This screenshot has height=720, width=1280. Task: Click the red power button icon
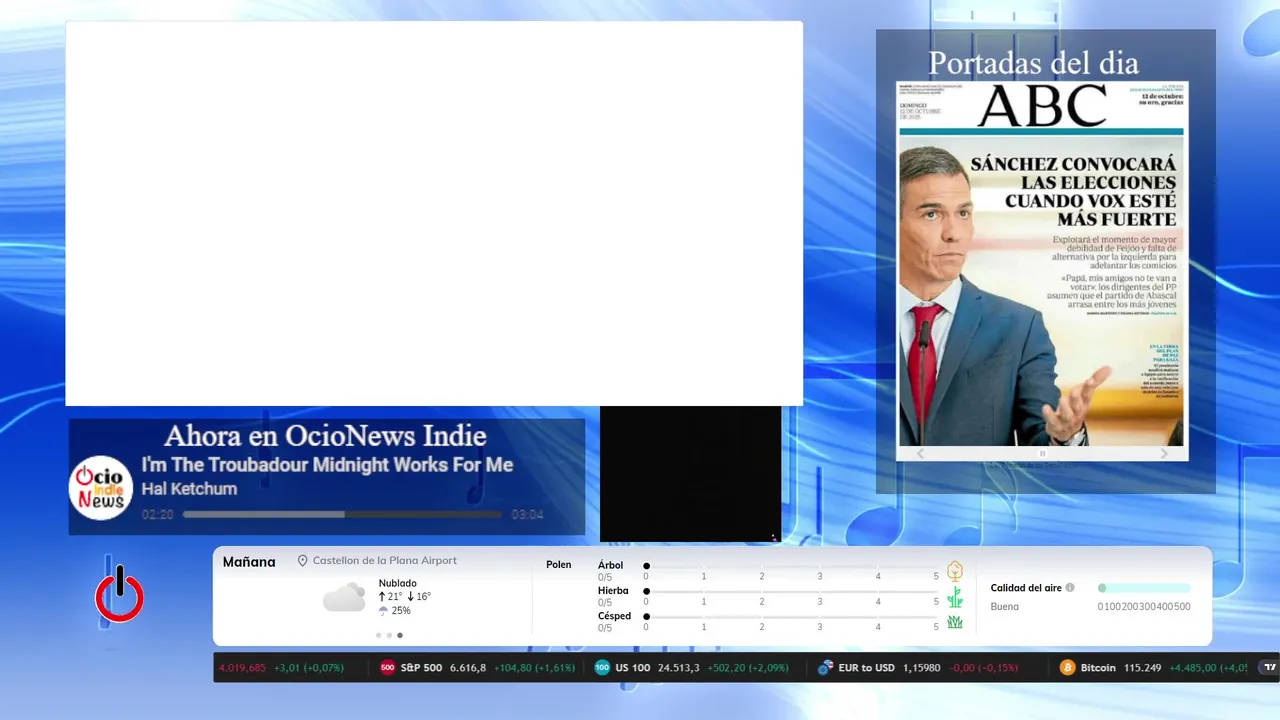point(119,596)
